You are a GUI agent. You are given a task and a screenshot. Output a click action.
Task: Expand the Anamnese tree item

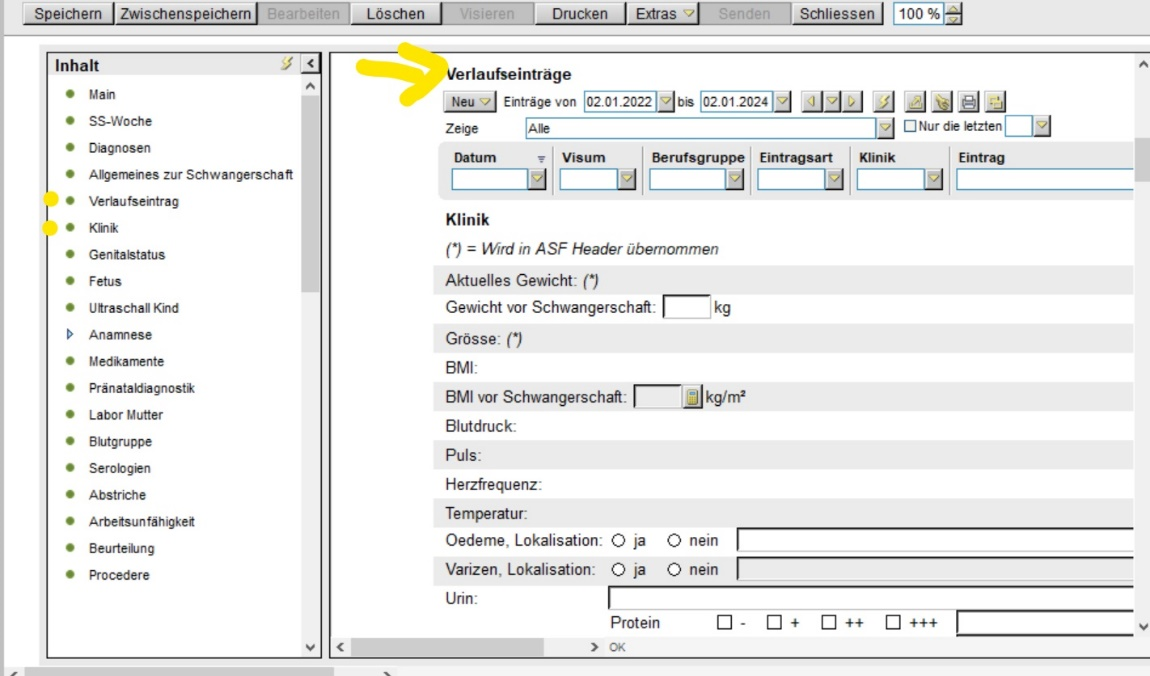tap(70, 335)
